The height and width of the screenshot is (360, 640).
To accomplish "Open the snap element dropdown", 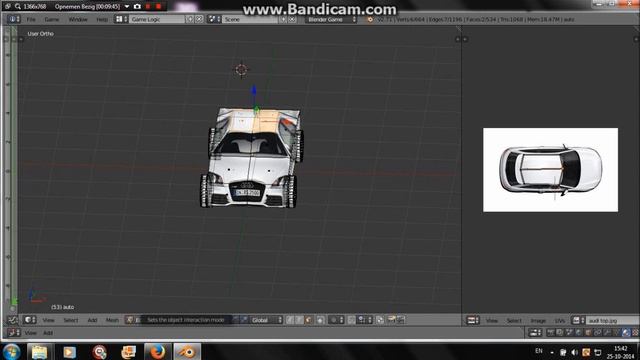I will [364, 320].
